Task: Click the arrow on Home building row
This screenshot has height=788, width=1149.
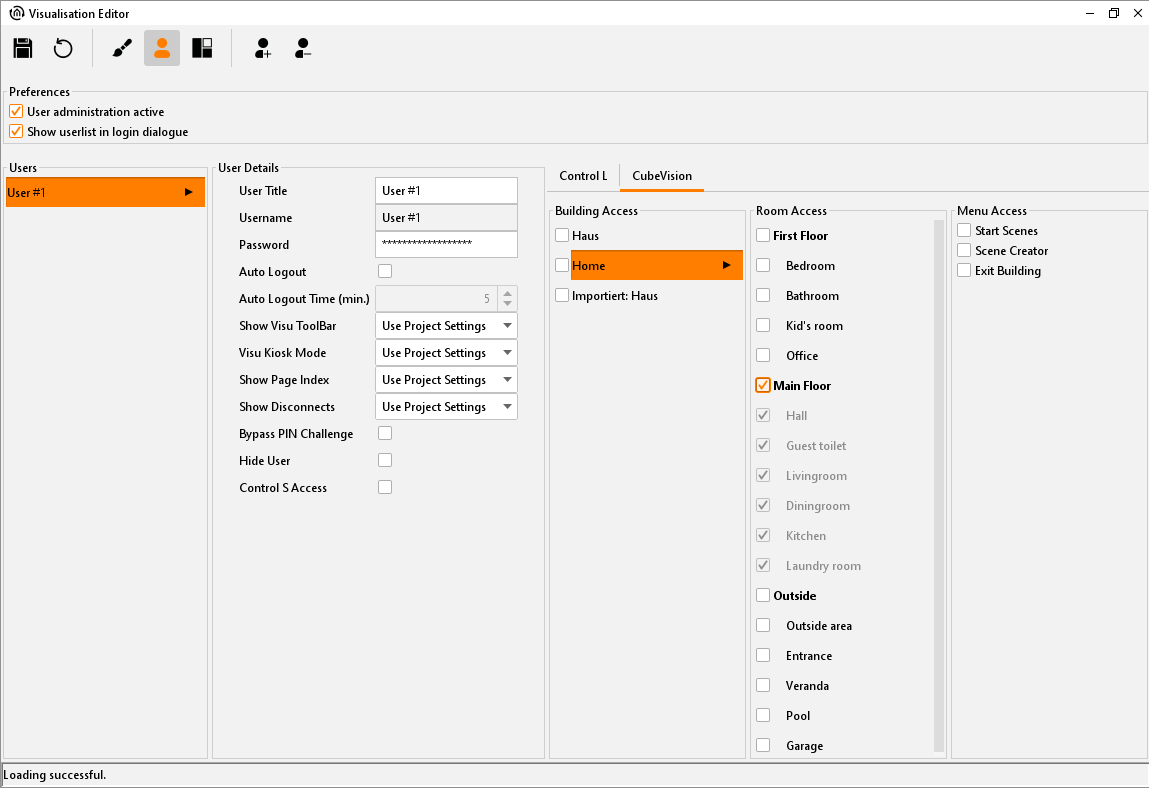Action: [x=727, y=265]
